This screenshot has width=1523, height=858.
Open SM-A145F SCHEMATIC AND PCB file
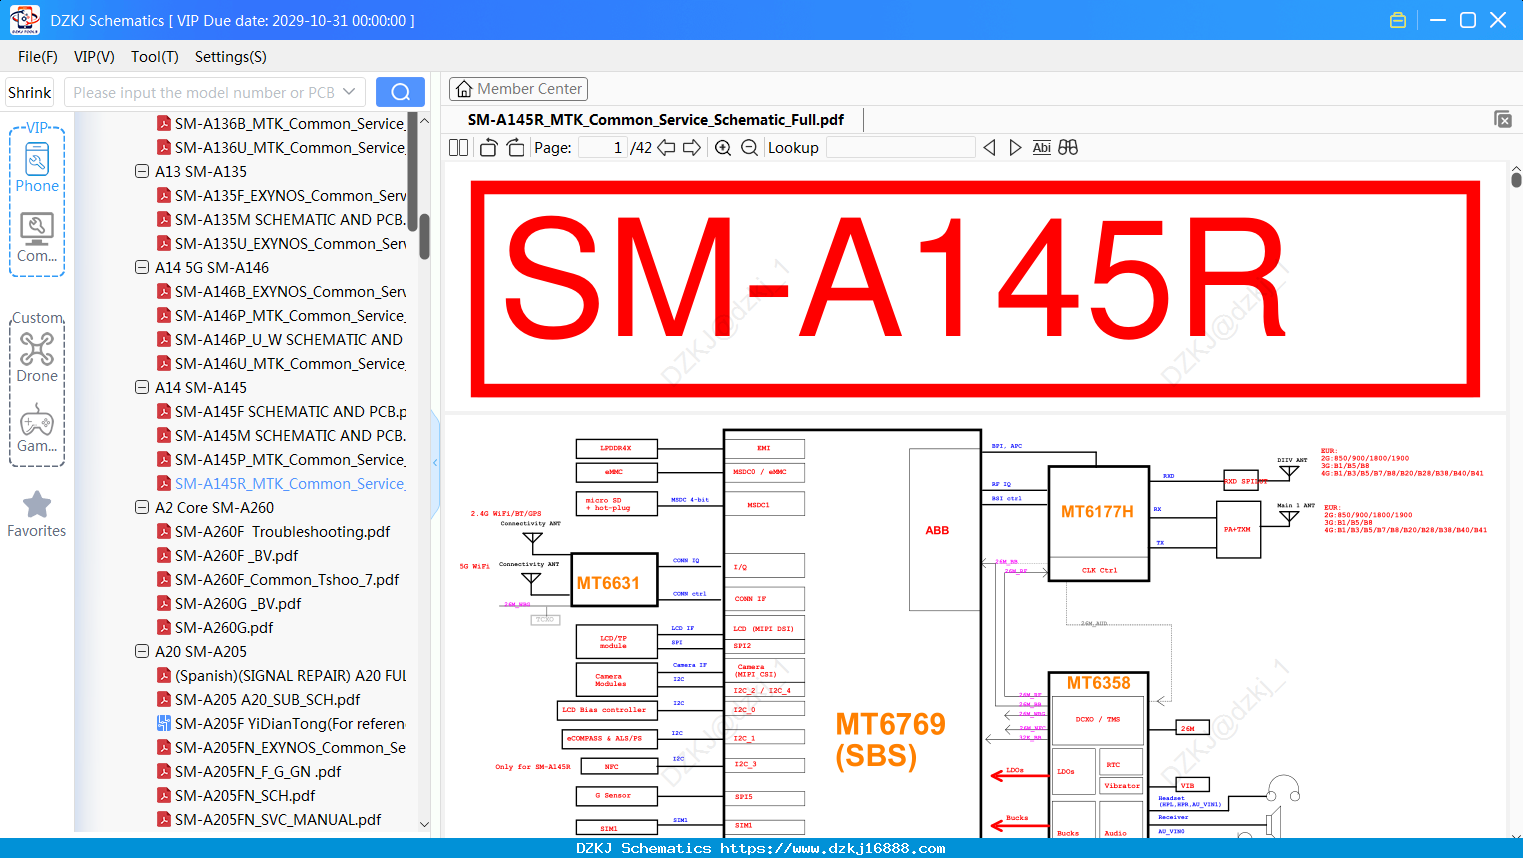pos(282,411)
